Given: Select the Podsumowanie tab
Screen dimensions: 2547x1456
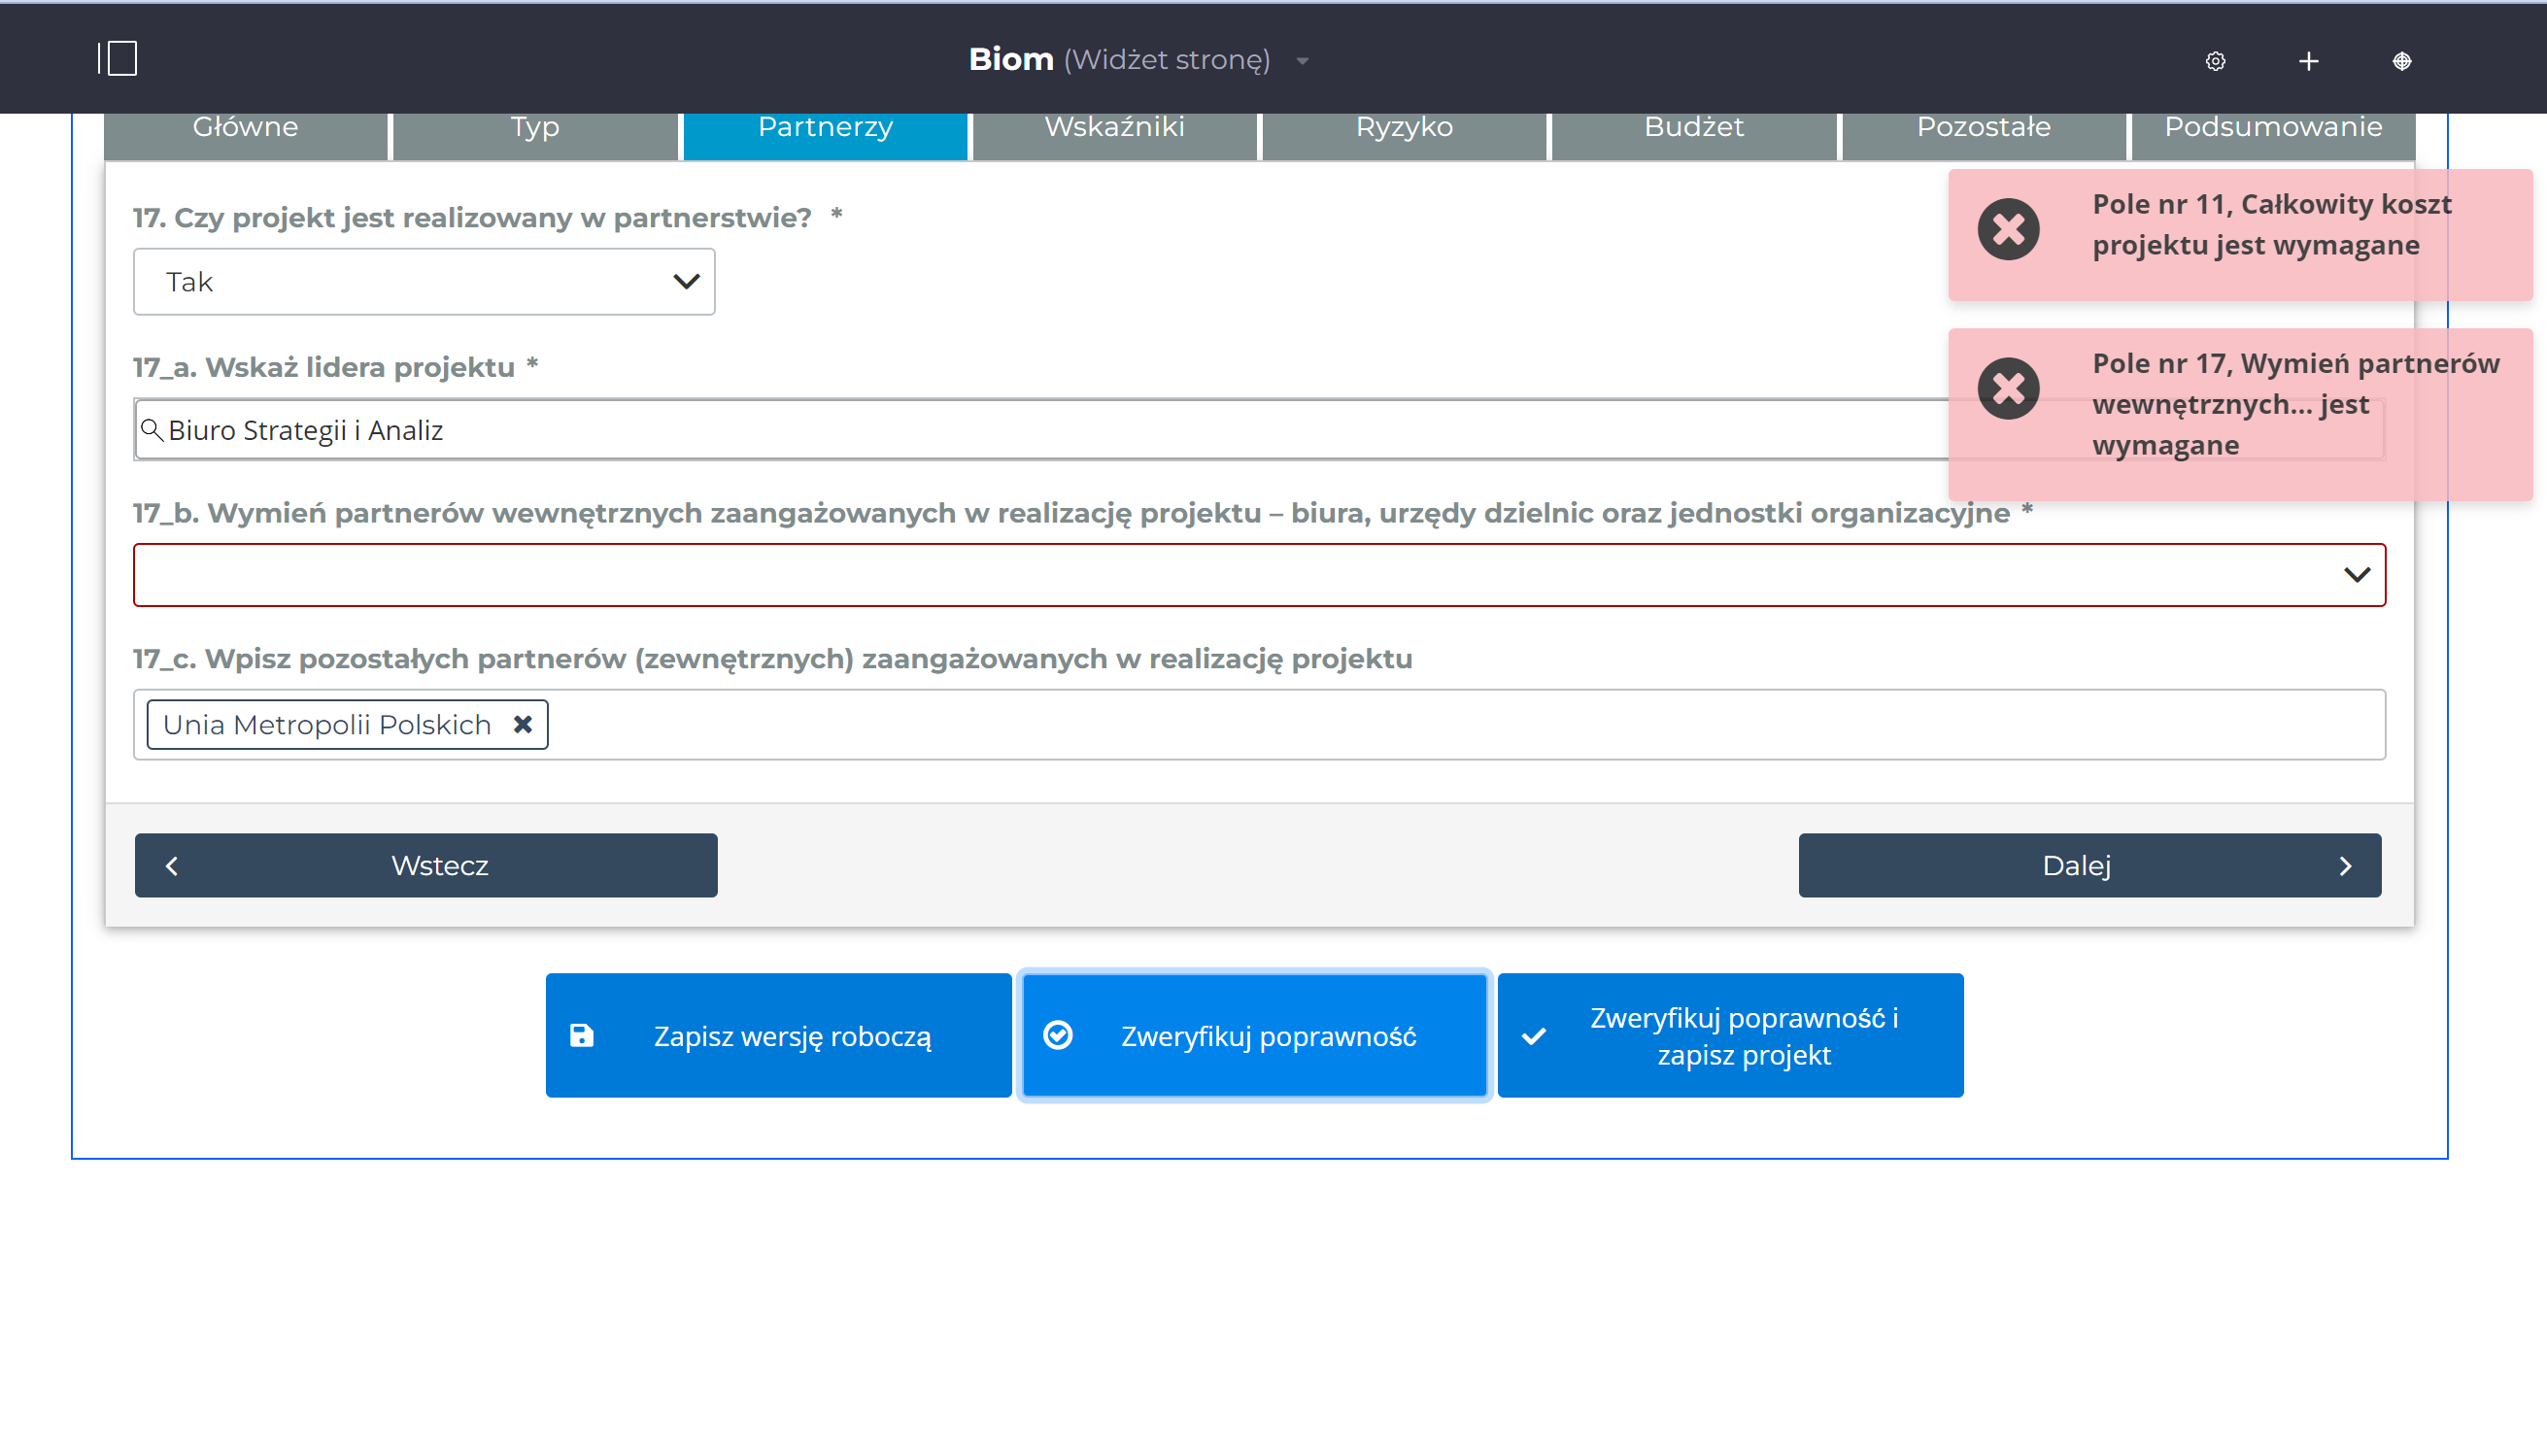Looking at the screenshot, I should (2272, 129).
